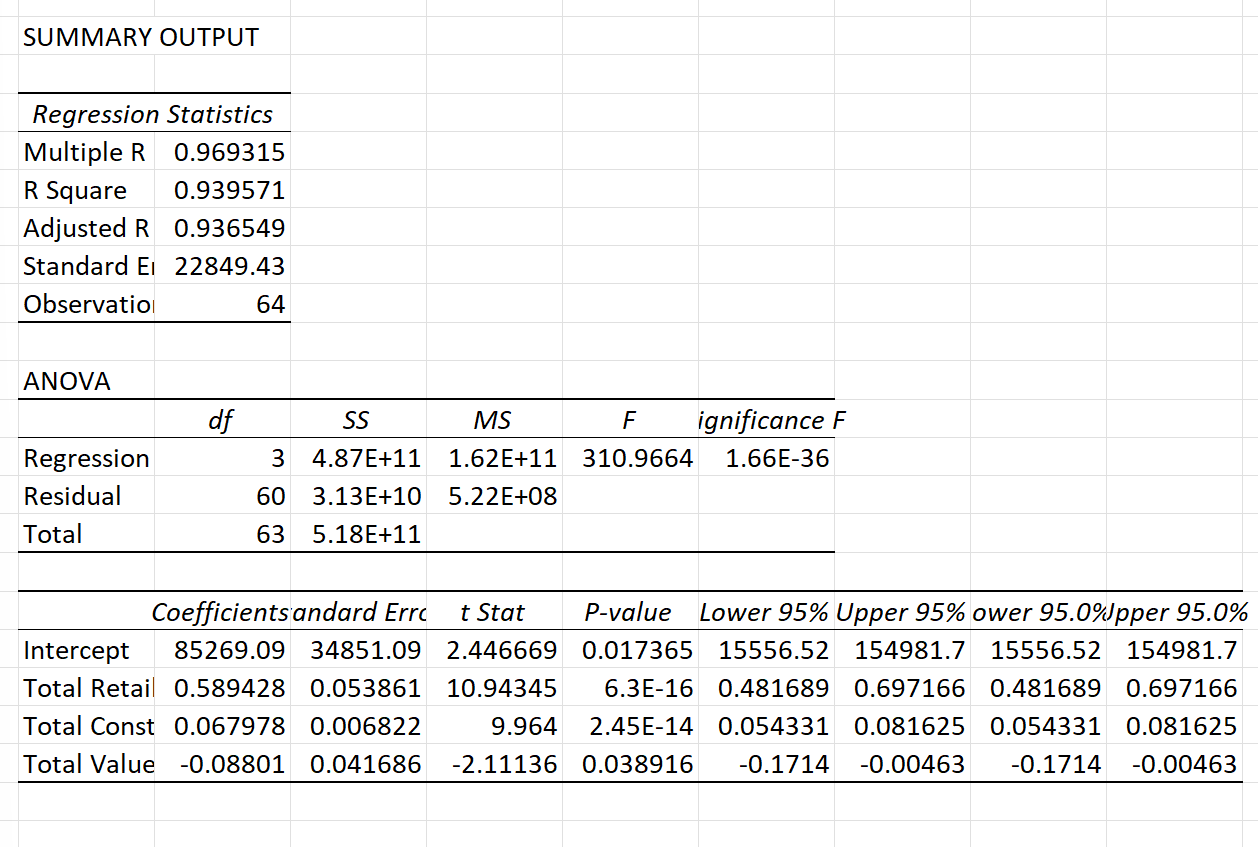Select the Intercept t Stat 2.446669

point(502,650)
